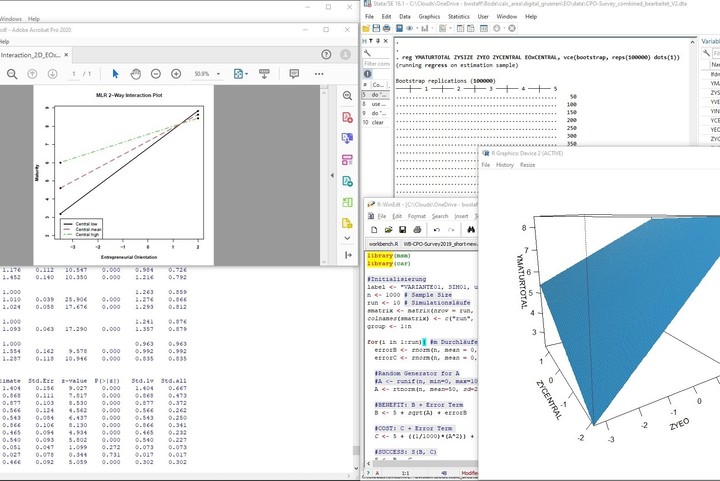
Task: Open Acrobat account profile icon
Action: (x=345, y=55)
